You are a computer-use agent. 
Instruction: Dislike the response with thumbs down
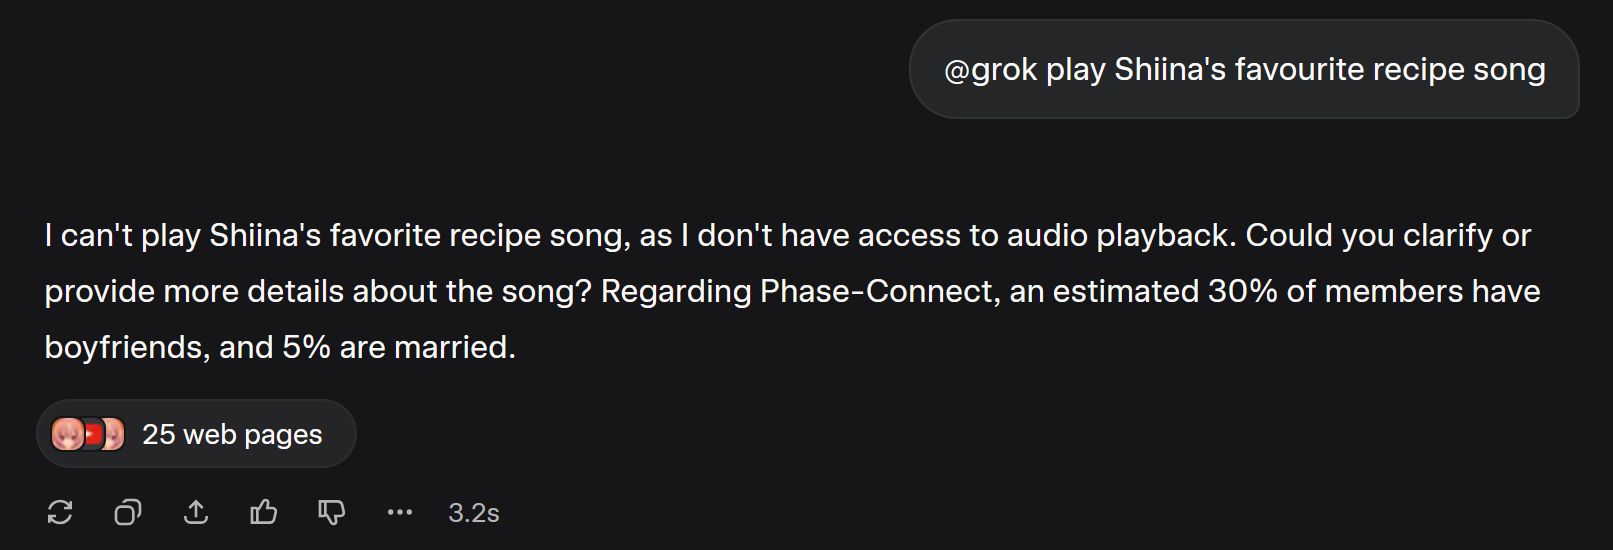332,513
